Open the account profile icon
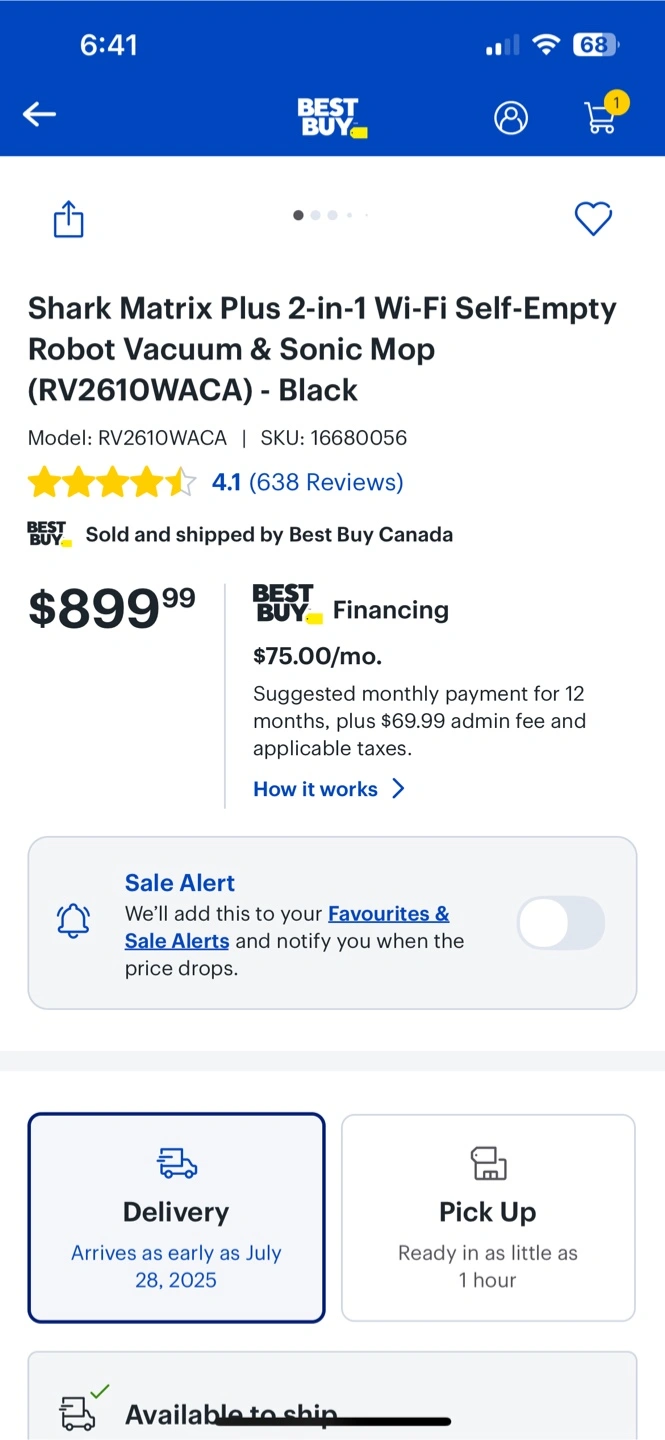Image resolution: width=665 pixels, height=1440 pixels. point(510,117)
